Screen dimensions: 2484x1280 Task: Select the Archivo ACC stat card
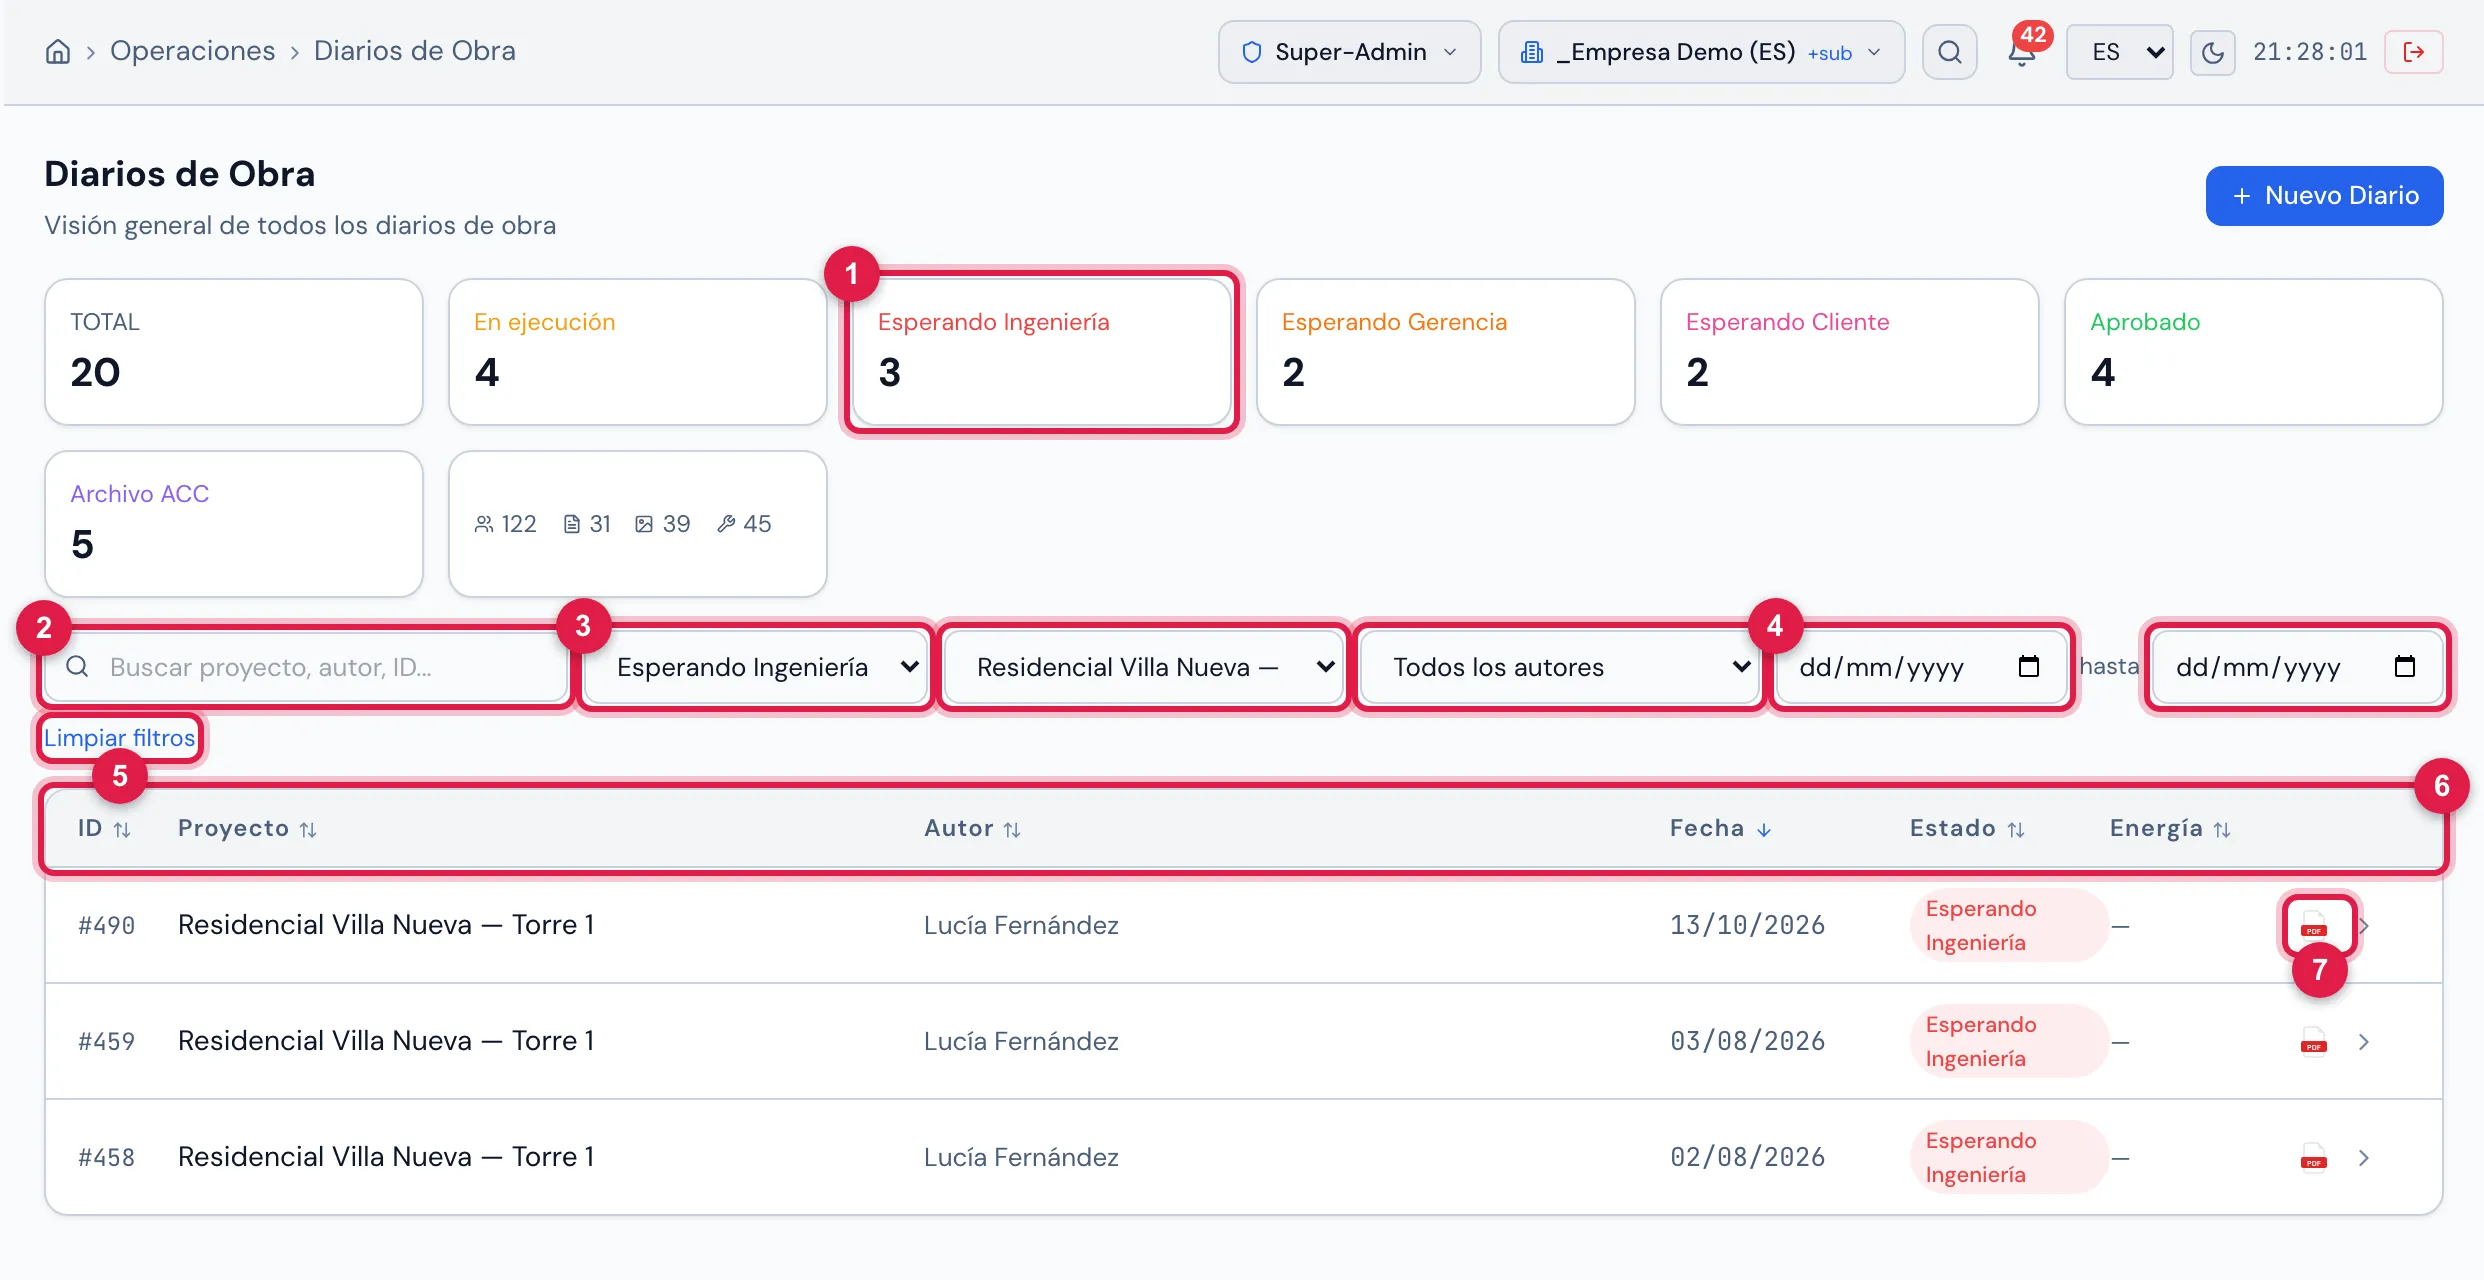tap(234, 524)
